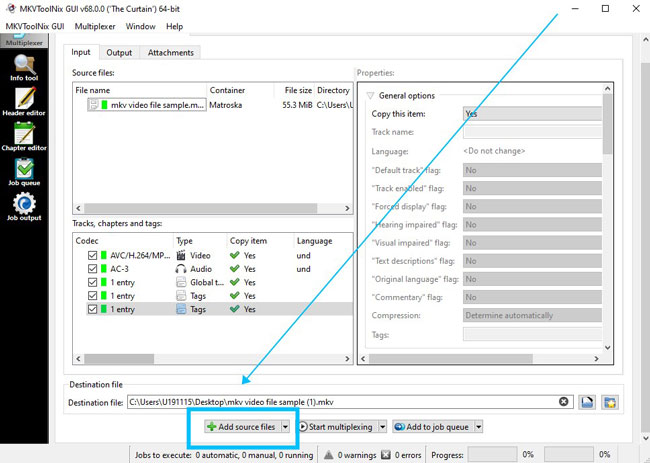
Task: Click the Codec column header
Action: [123, 241]
